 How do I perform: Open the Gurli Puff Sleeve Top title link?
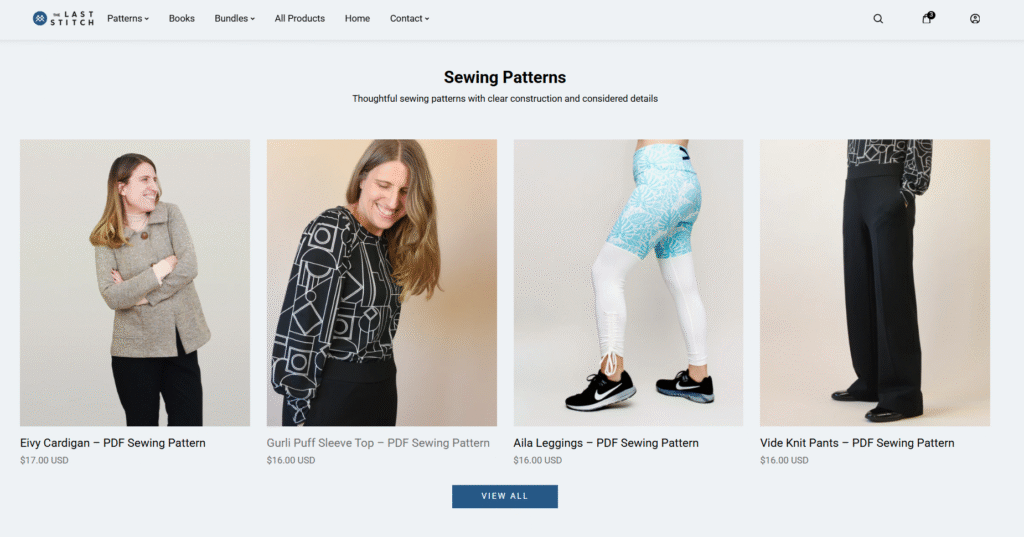(x=378, y=443)
